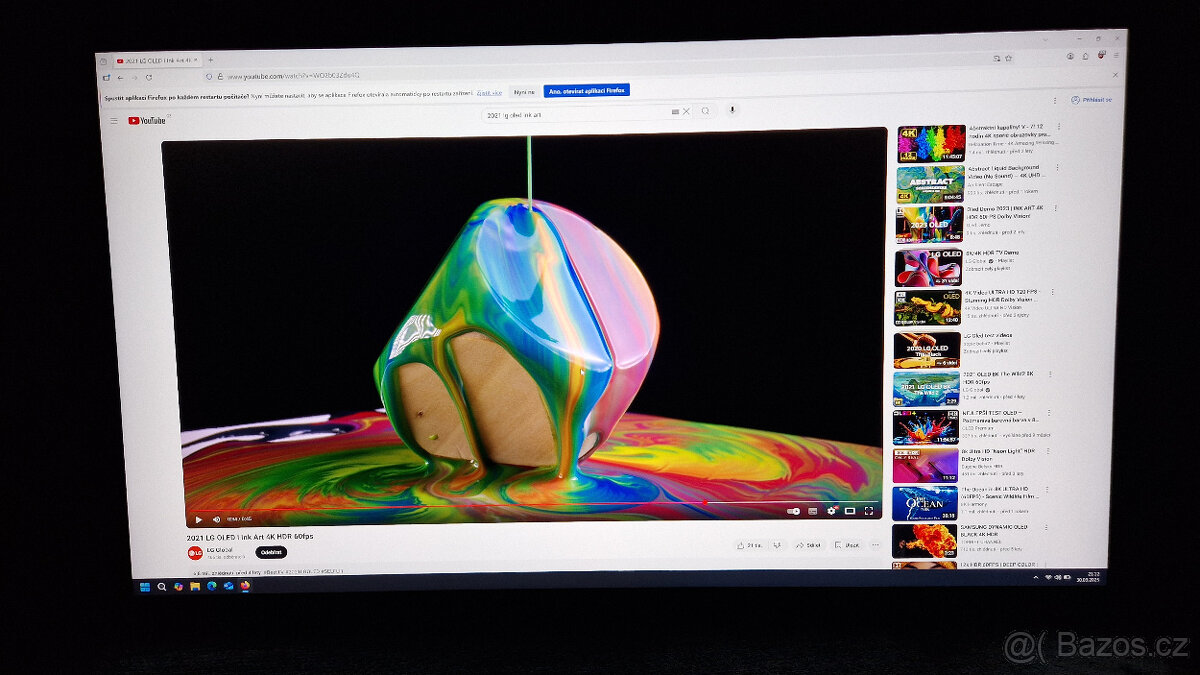Open options for the Abstract Liquid Background video
The width and height of the screenshot is (1200, 675).
(x=1058, y=168)
